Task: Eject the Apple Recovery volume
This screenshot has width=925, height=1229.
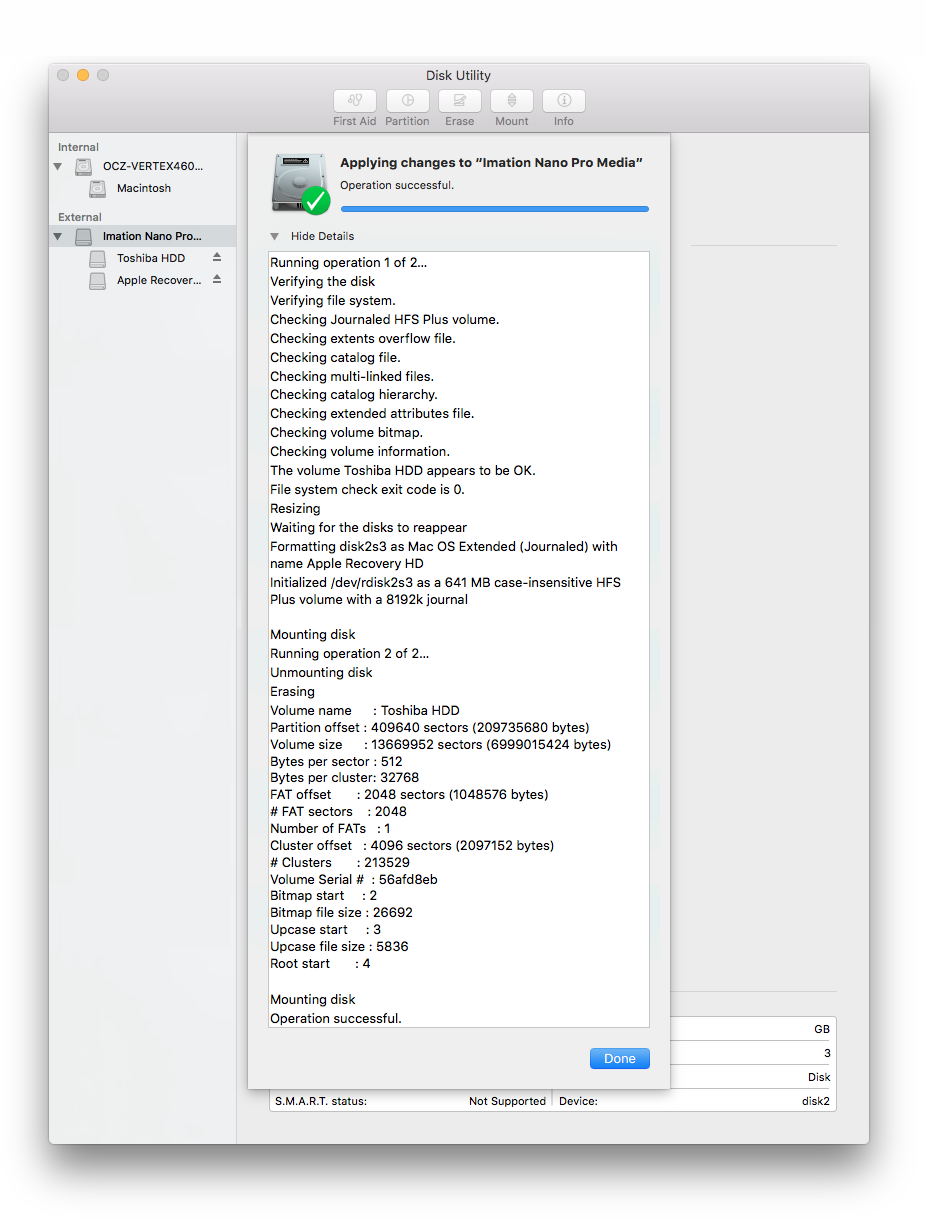Action: tap(217, 280)
